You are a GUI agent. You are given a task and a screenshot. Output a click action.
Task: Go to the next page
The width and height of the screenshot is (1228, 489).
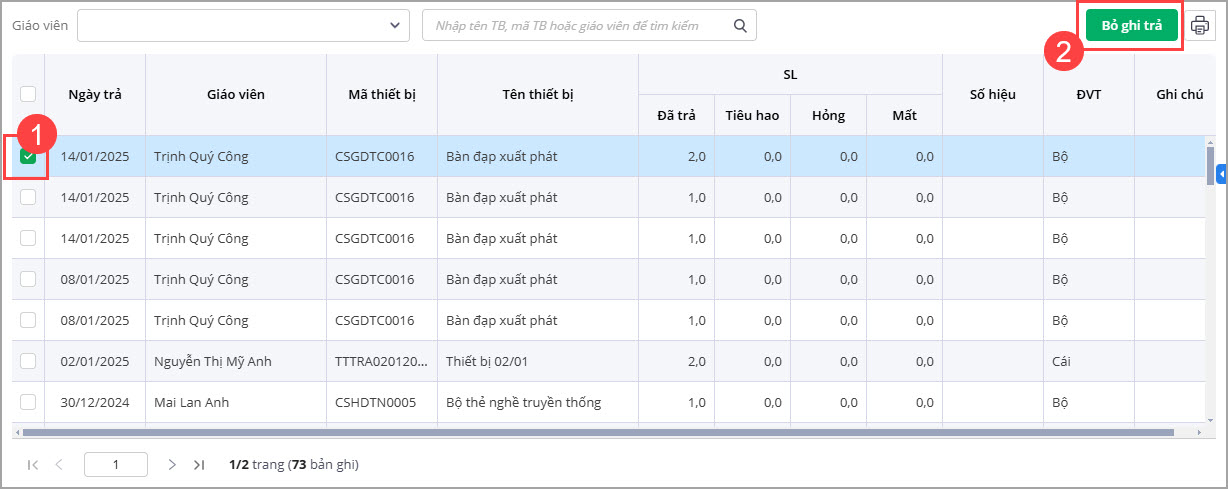pos(172,464)
